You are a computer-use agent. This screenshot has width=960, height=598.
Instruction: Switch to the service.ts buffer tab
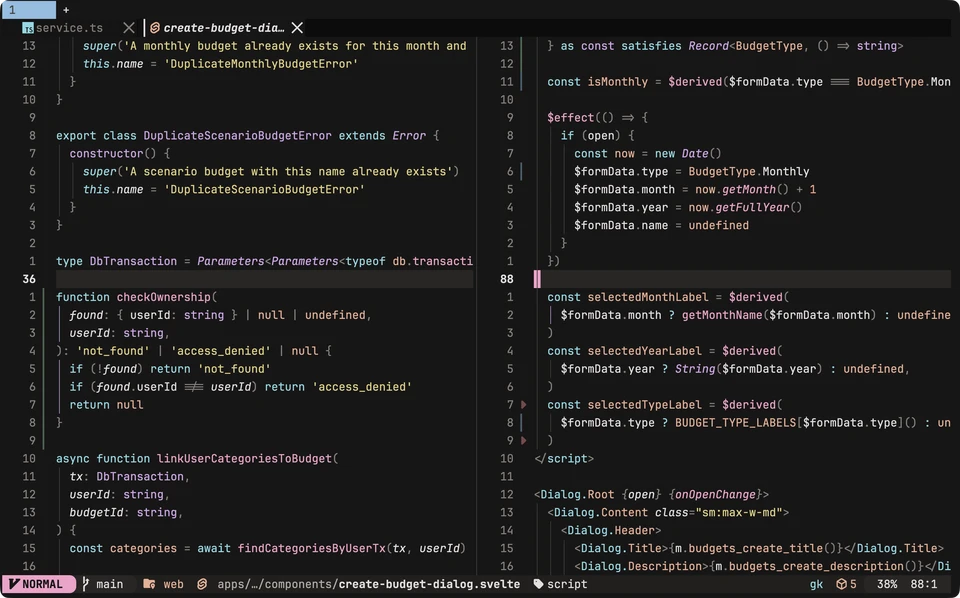69,28
